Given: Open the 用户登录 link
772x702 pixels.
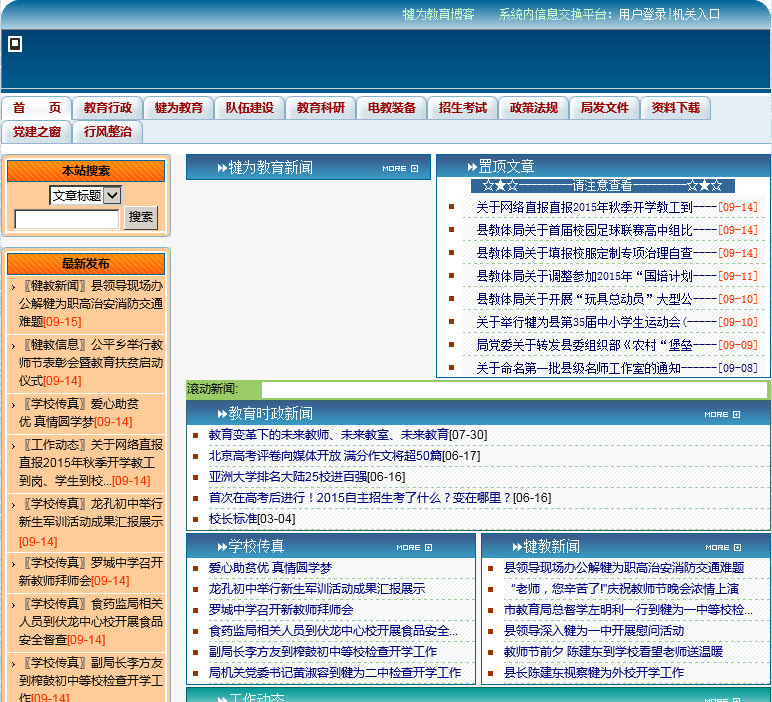Looking at the screenshot, I should (x=642, y=14).
